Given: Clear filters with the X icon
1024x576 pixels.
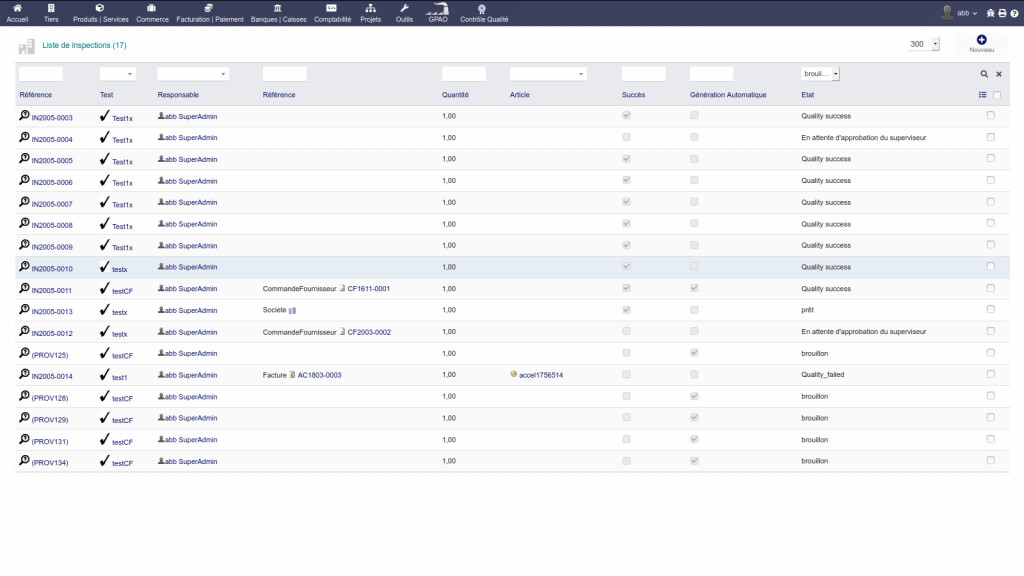Looking at the screenshot, I should (998, 74).
